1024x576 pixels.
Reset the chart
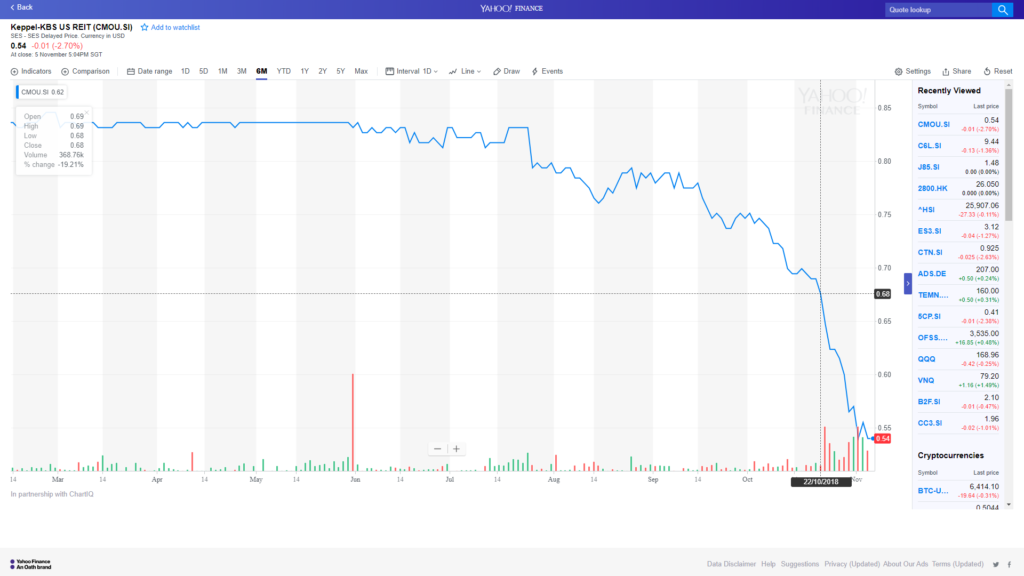[x=997, y=71]
